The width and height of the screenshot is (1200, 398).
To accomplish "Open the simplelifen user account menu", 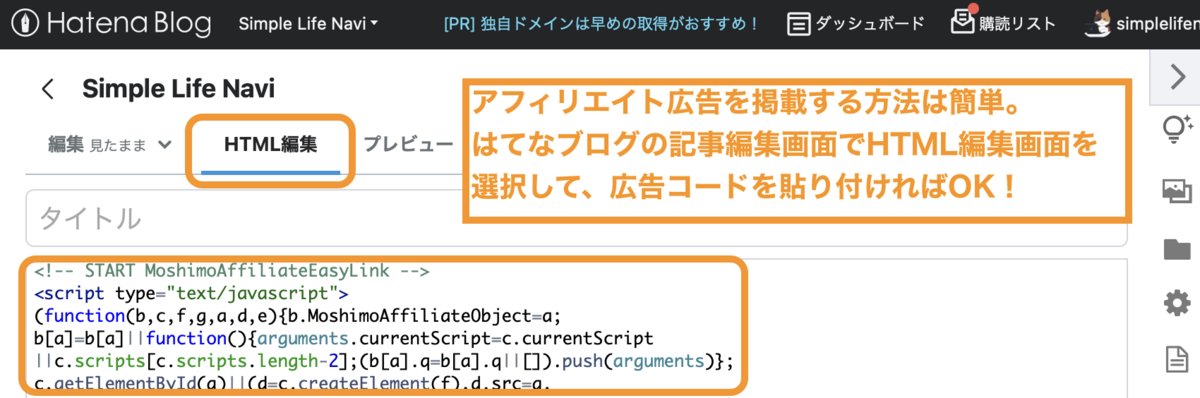I will pyautogui.click(x=1143, y=23).
